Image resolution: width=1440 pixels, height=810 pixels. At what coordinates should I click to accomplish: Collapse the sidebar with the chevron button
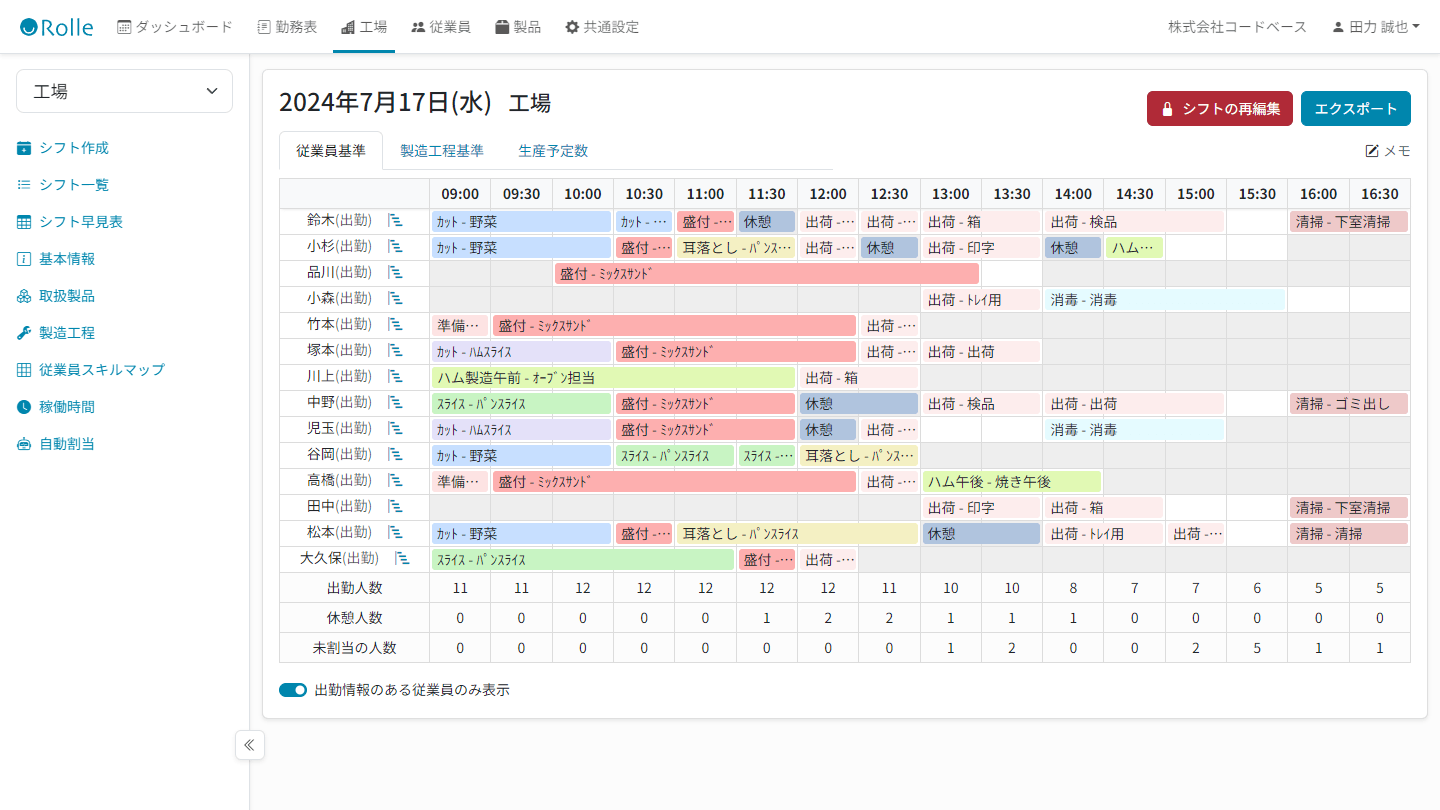click(249, 745)
